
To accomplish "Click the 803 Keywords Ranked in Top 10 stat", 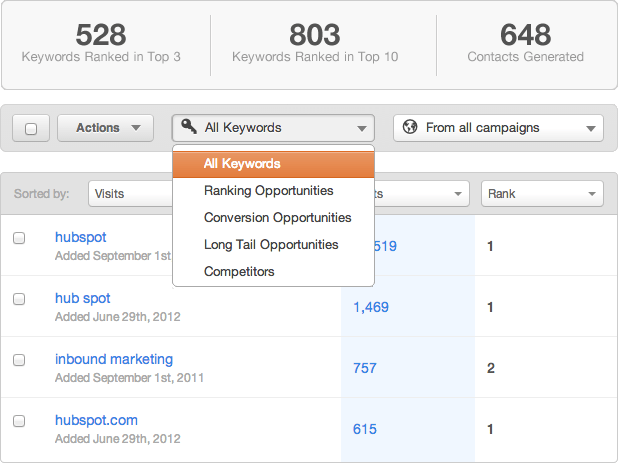I will point(315,43).
